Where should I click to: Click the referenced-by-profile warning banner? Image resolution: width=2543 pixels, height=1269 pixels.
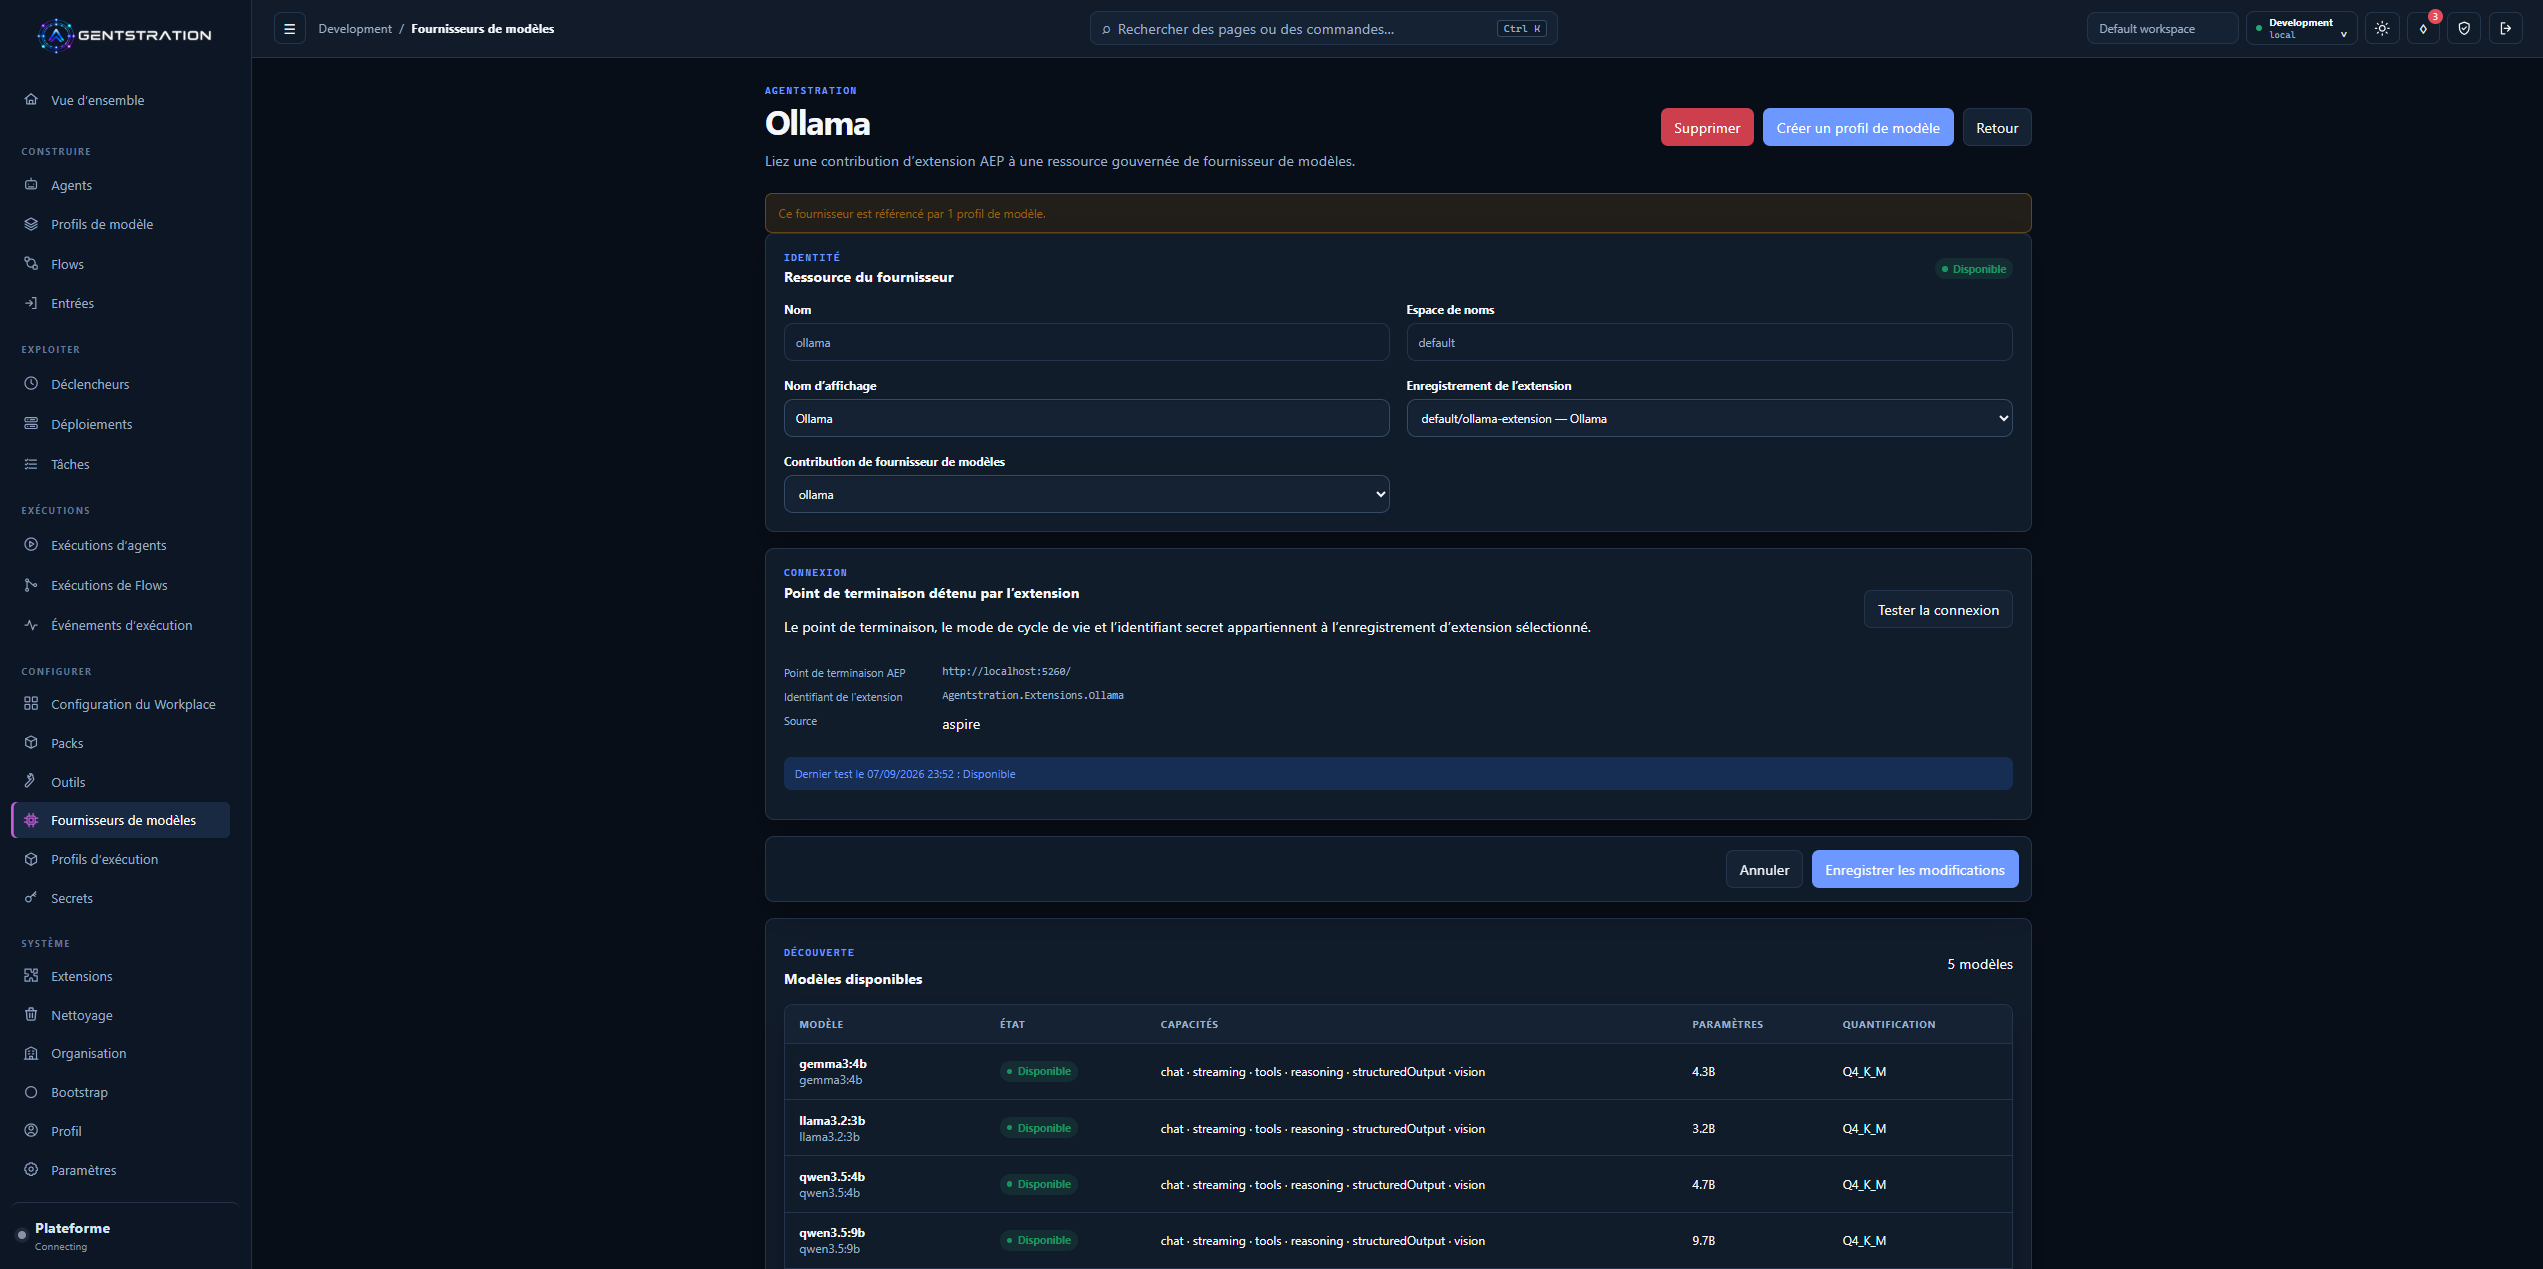[1398, 214]
